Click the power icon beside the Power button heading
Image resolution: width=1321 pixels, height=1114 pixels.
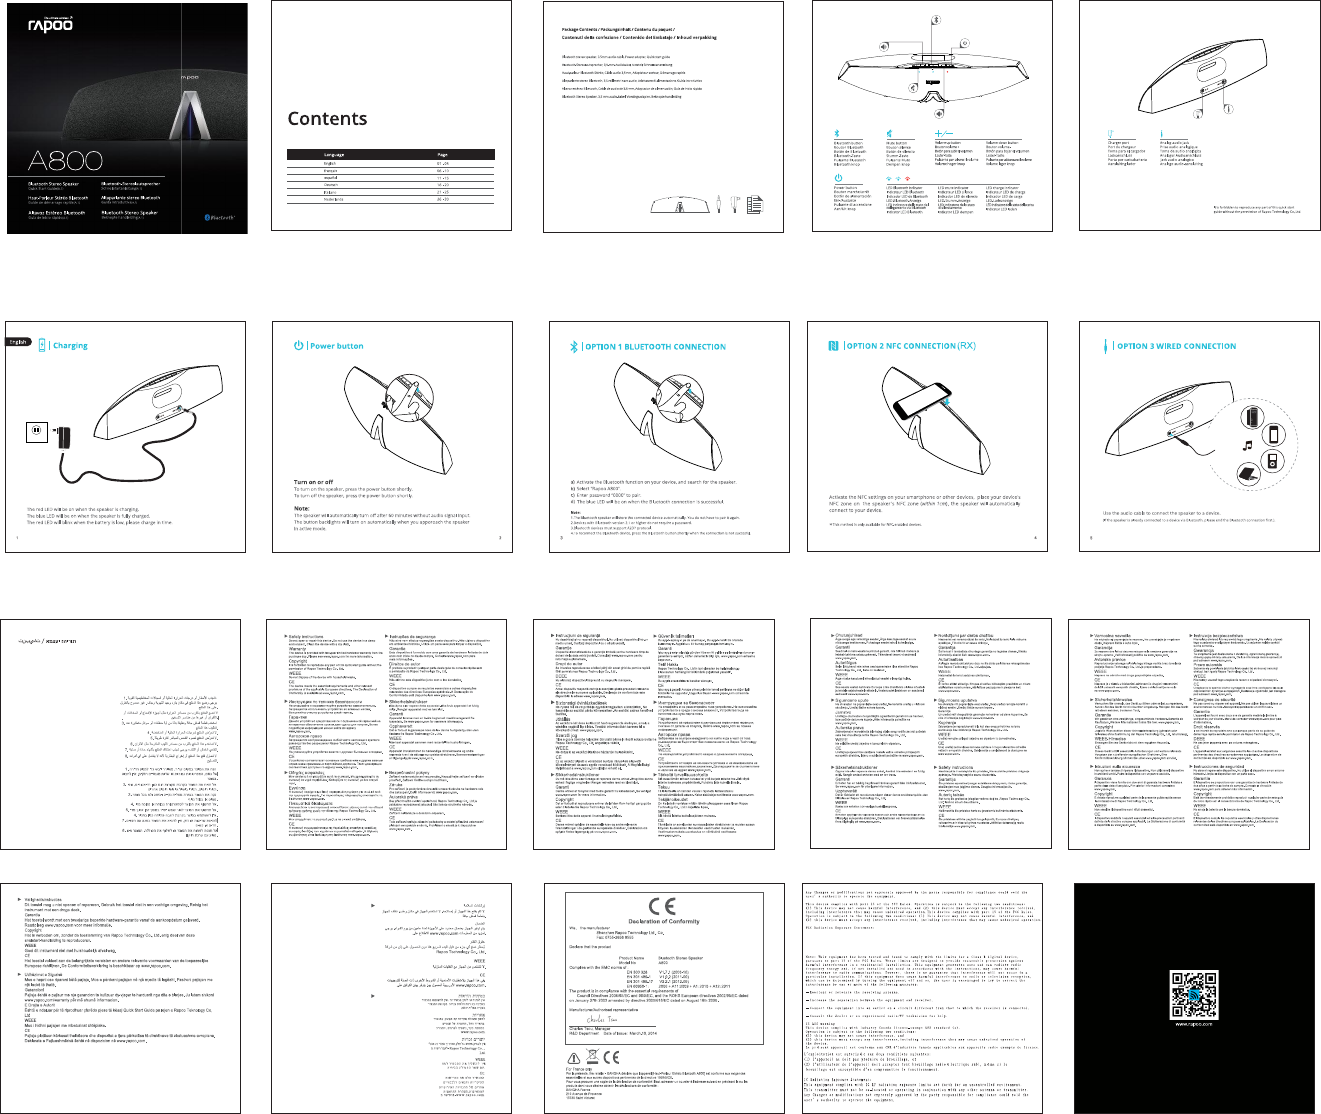click(298, 346)
